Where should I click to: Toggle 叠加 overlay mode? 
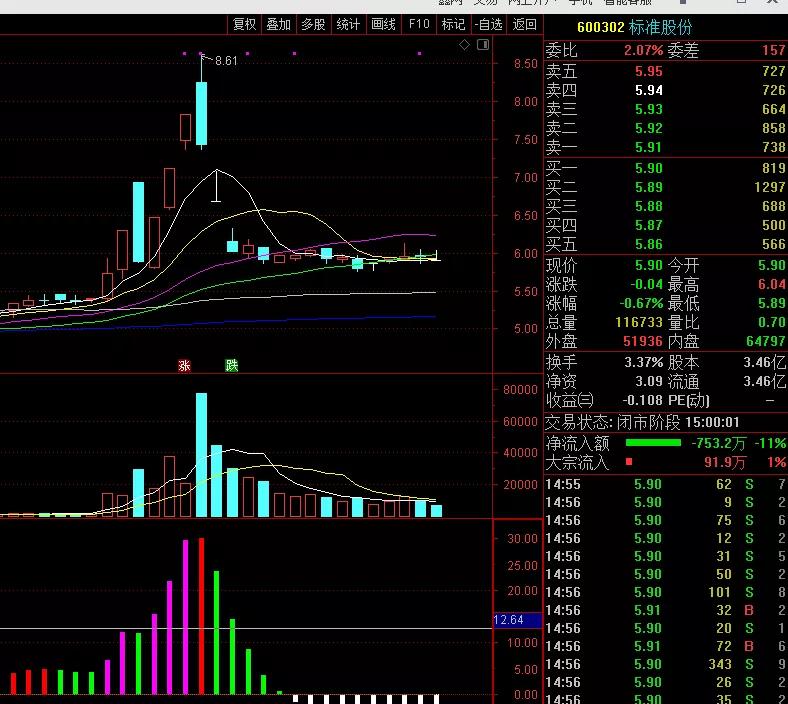(278, 24)
